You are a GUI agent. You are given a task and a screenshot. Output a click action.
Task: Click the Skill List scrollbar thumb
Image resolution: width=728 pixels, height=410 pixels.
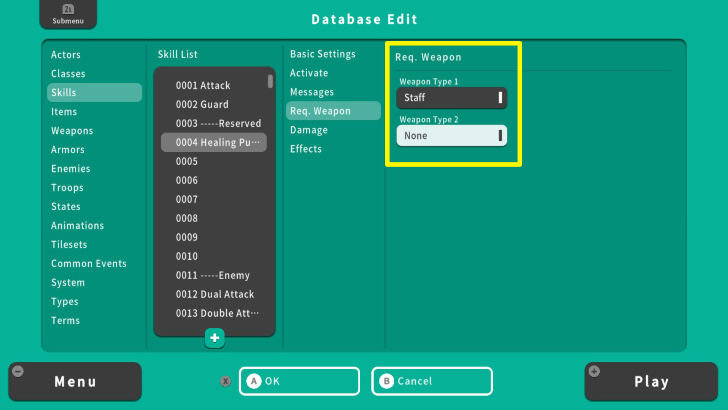[x=270, y=81]
